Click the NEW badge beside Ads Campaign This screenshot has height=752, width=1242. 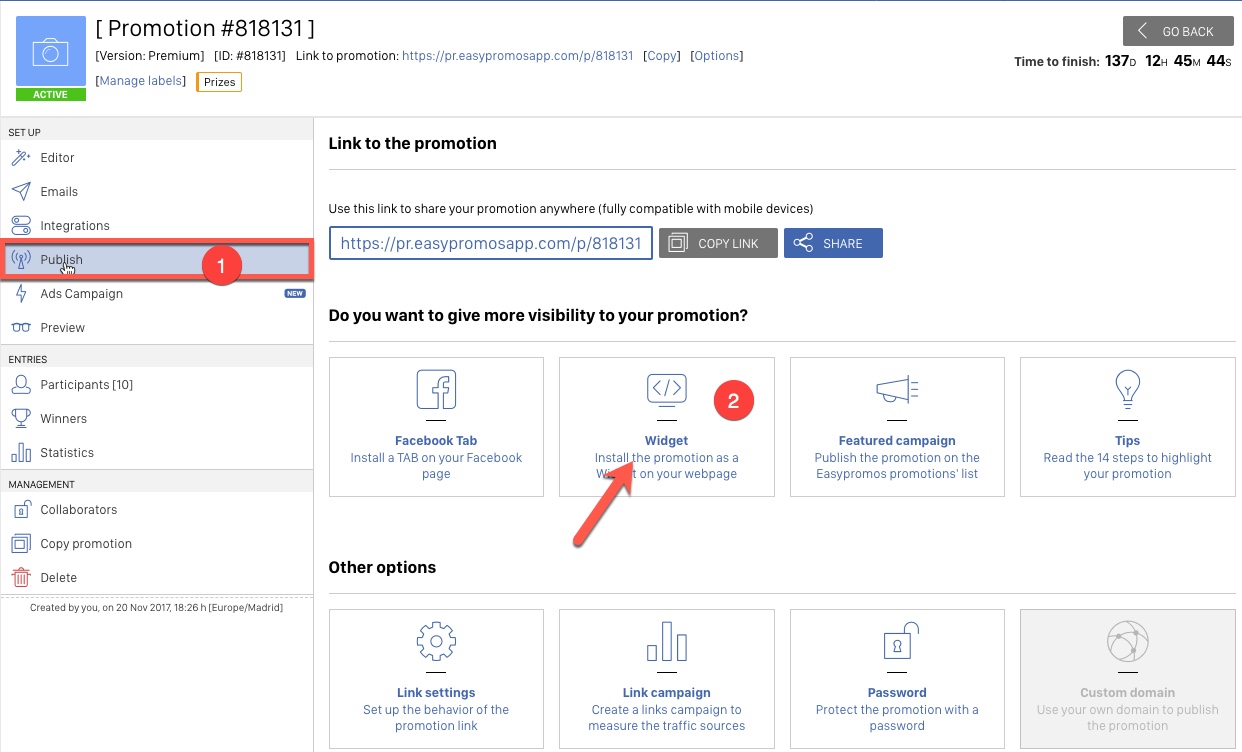pyautogui.click(x=294, y=294)
